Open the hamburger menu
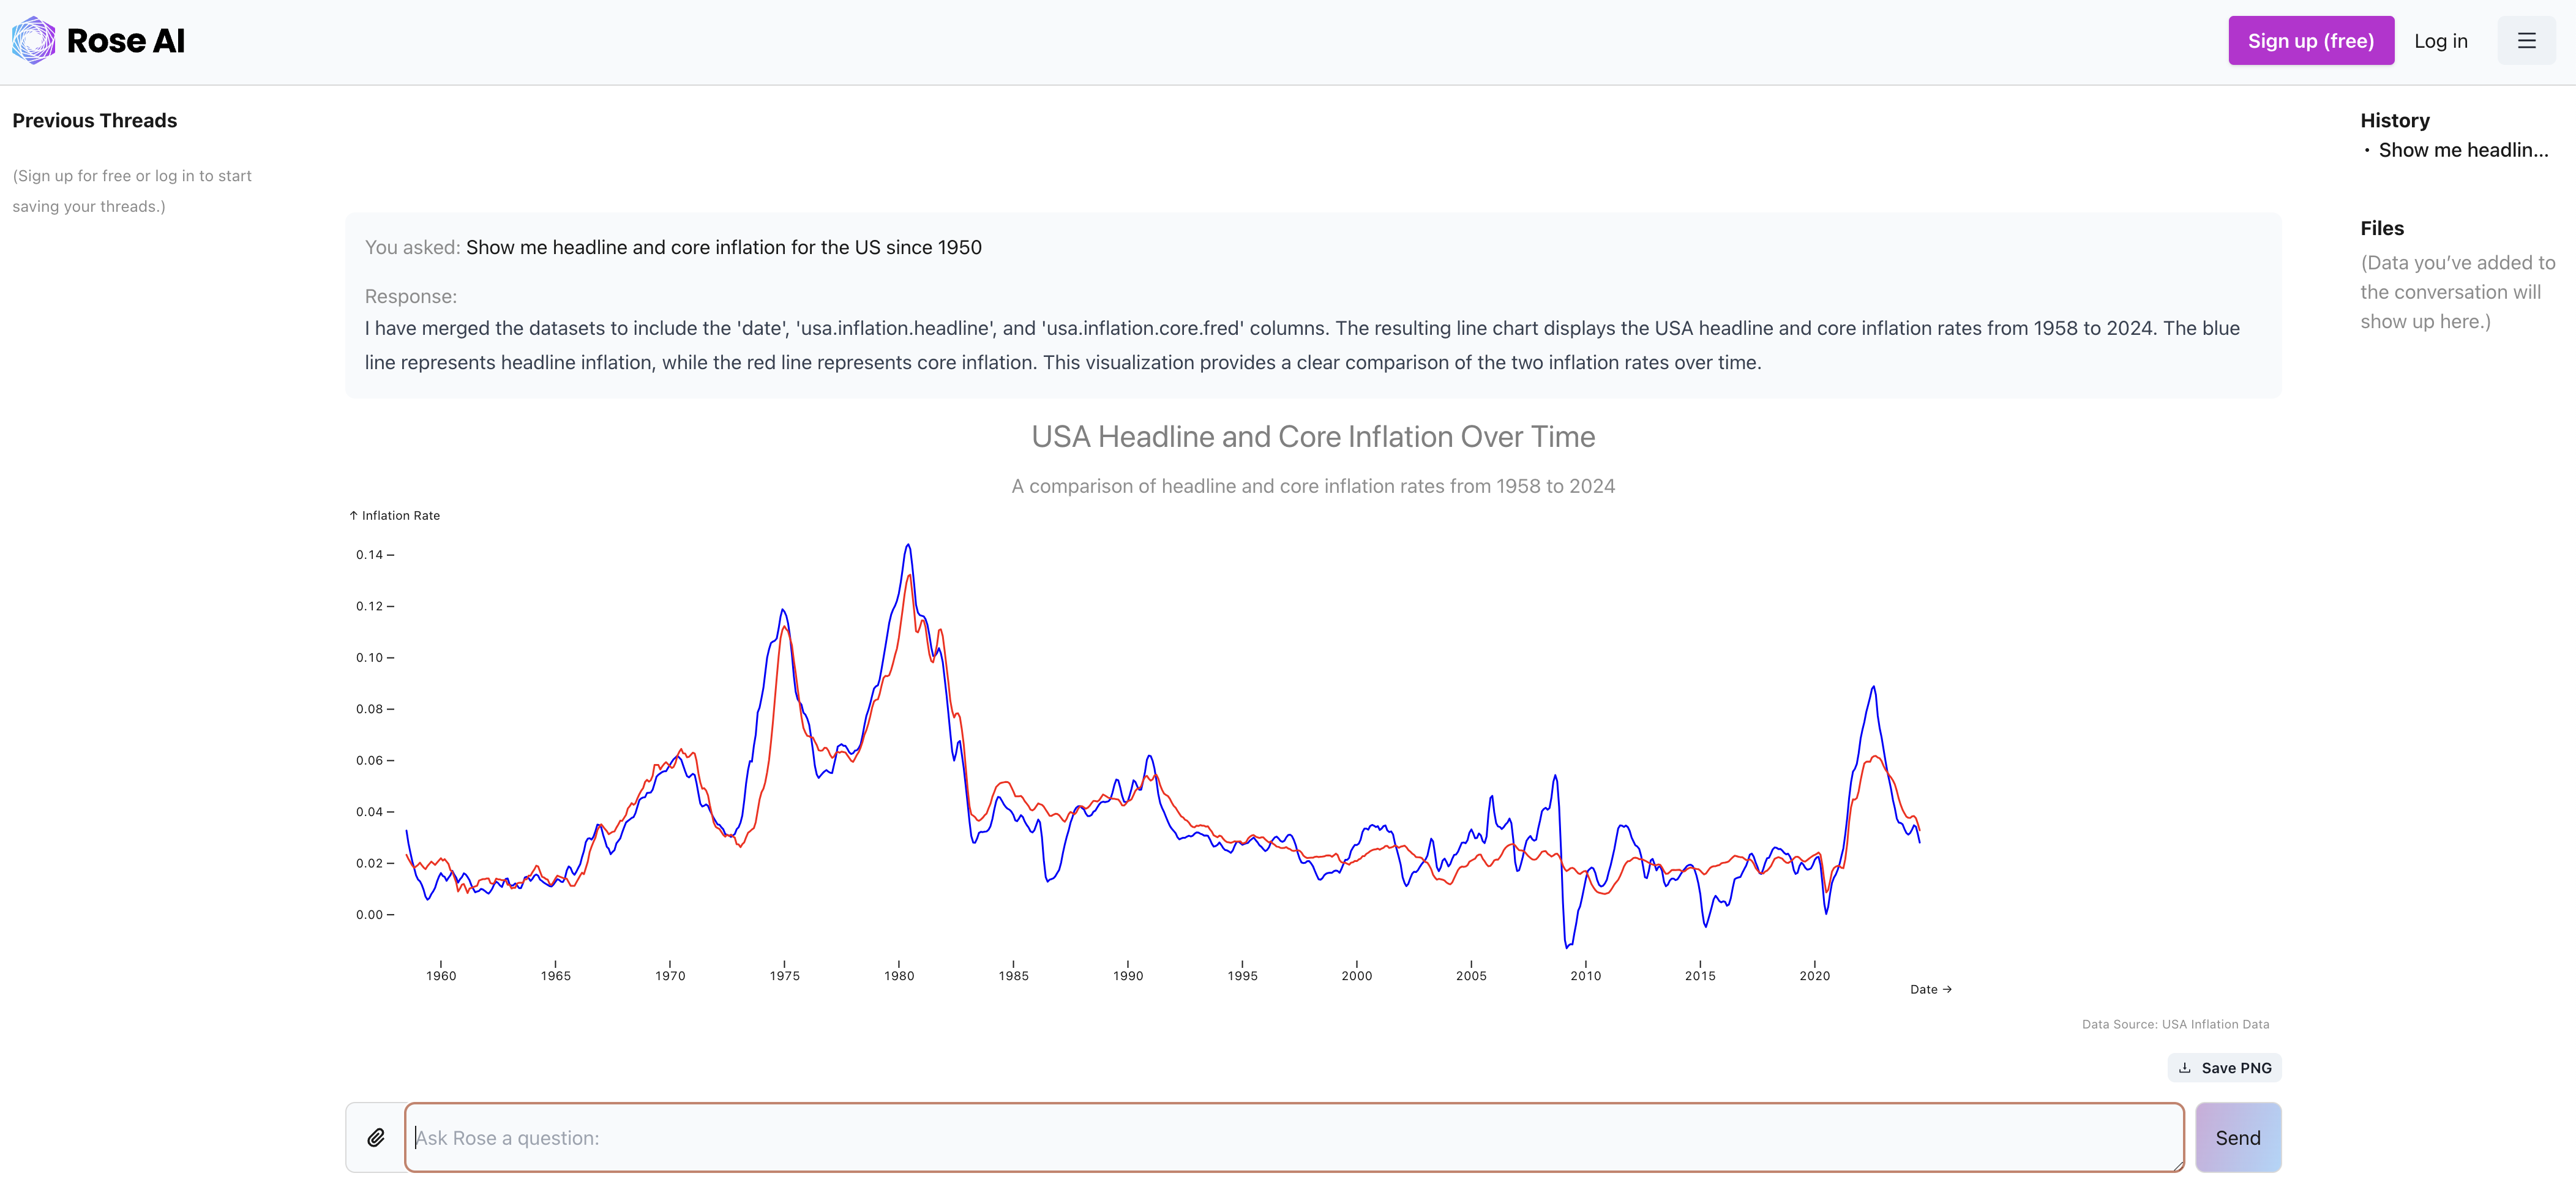The height and width of the screenshot is (1195, 2576). 2526,41
